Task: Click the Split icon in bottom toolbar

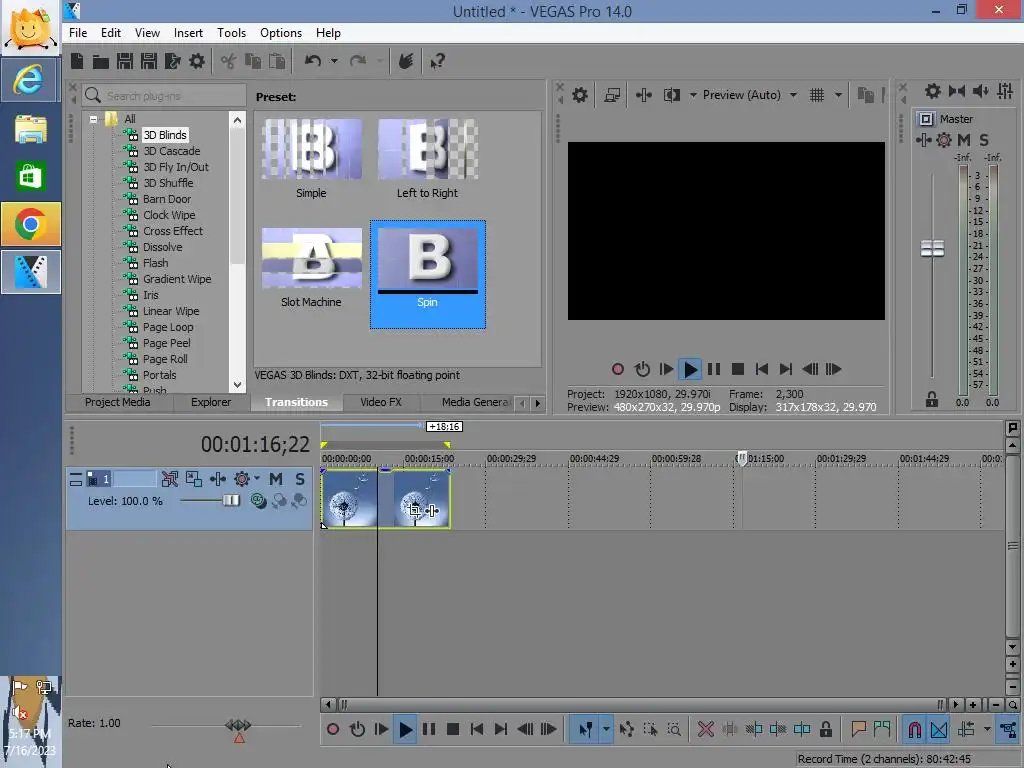Action: pos(802,729)
